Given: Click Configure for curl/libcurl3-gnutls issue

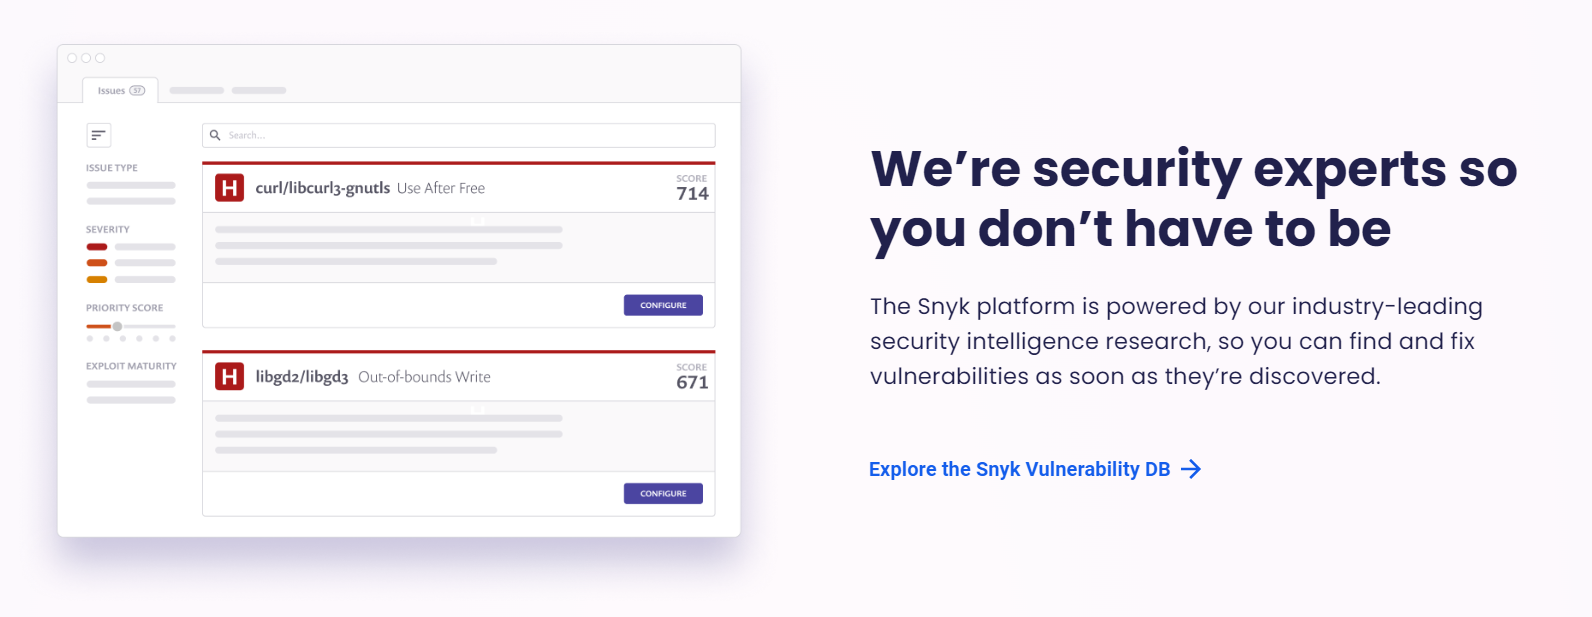Looking at the screenshot, I should tap(663, 305).
